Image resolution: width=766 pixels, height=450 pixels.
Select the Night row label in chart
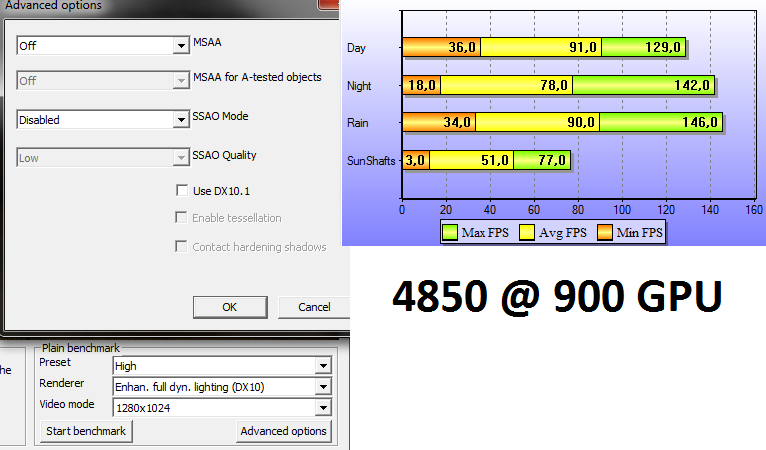[x=359, y=86]
